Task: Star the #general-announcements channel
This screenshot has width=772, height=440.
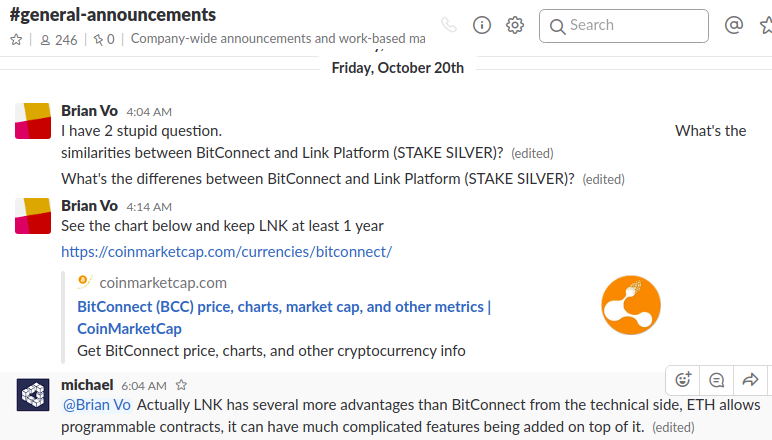Action: point(16,40)
